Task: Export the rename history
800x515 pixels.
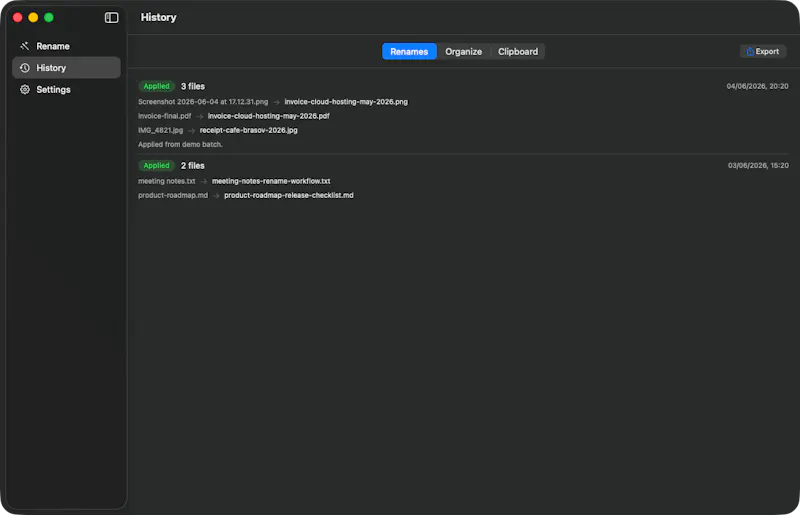Action: point(763,51)
